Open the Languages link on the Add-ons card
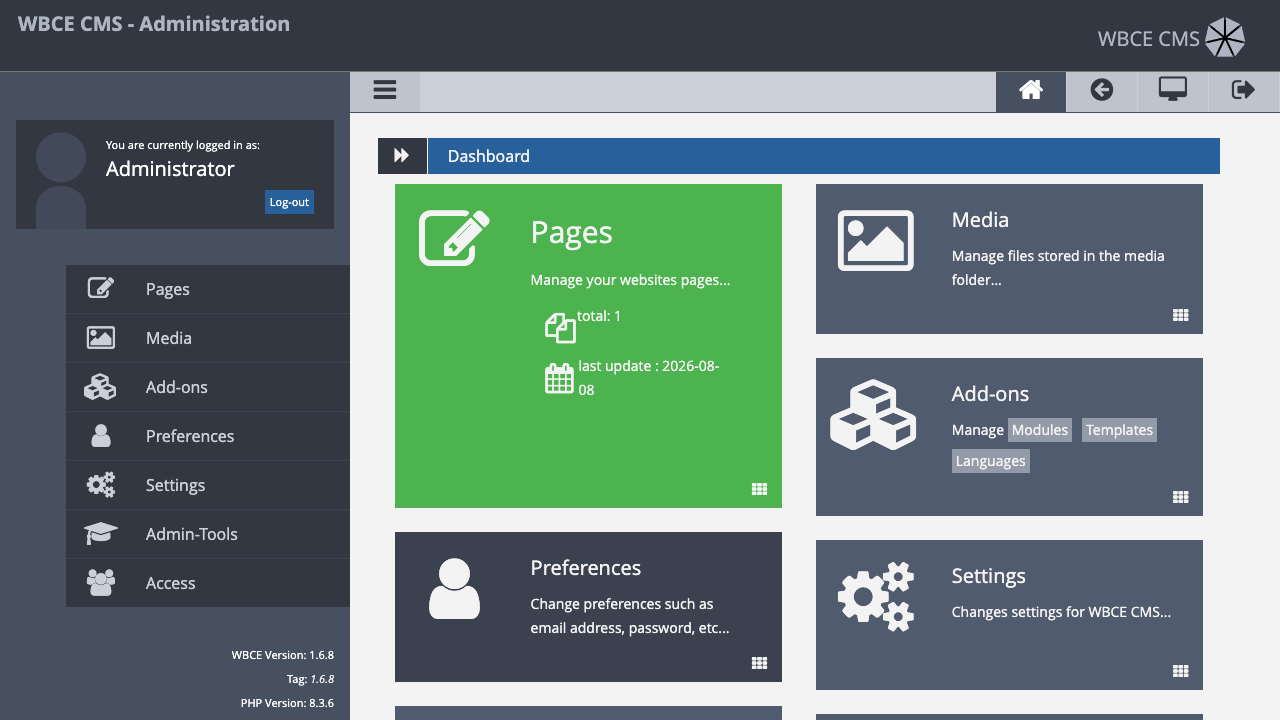This screenshot has width=1280, height=720. pos(990,461)
